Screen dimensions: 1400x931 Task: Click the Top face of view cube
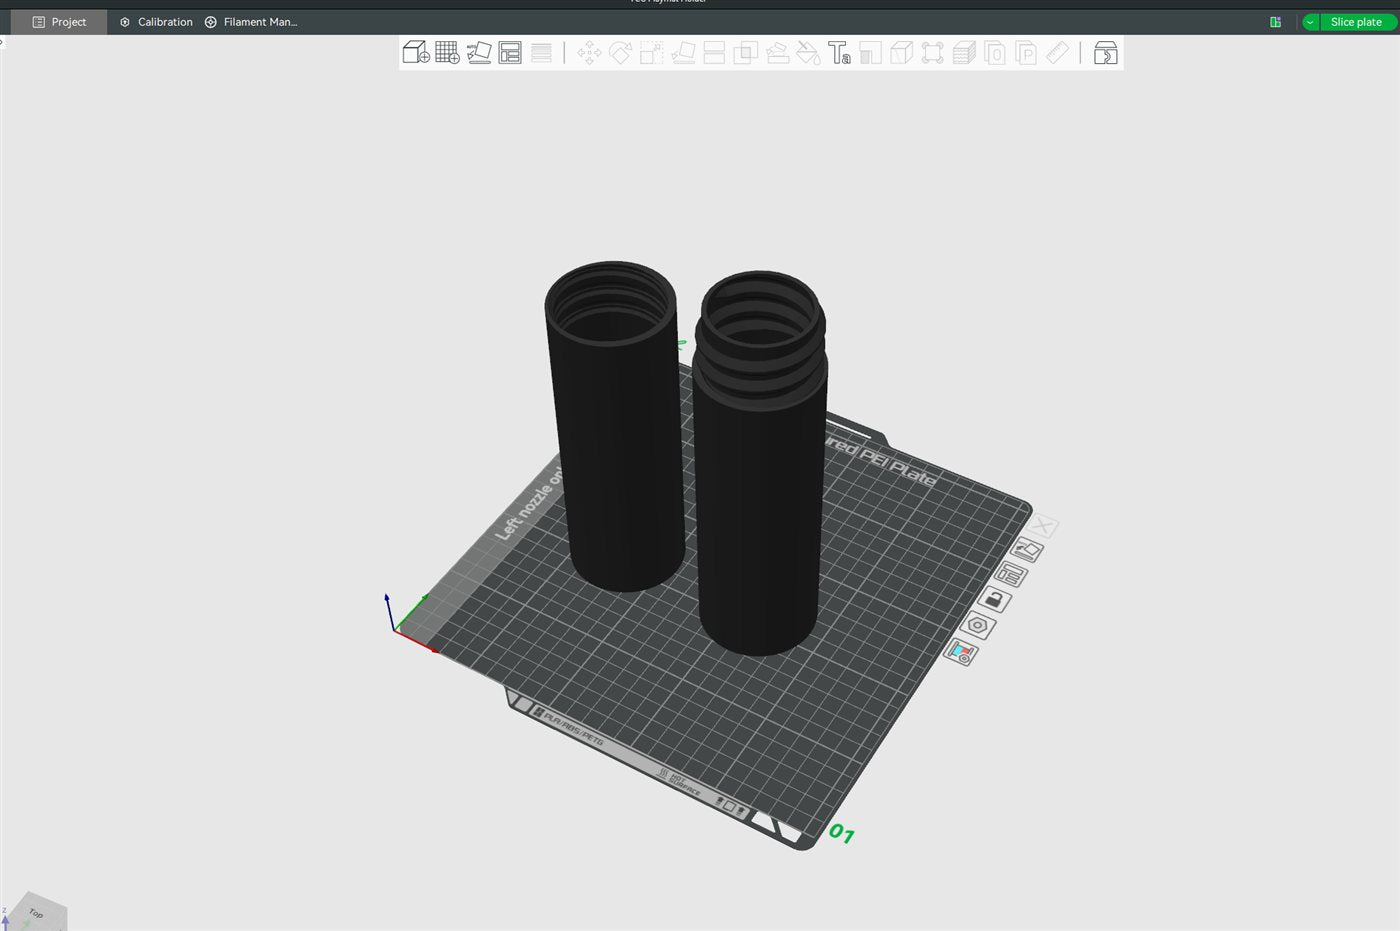pyautogui.click(x=36, y=912)
